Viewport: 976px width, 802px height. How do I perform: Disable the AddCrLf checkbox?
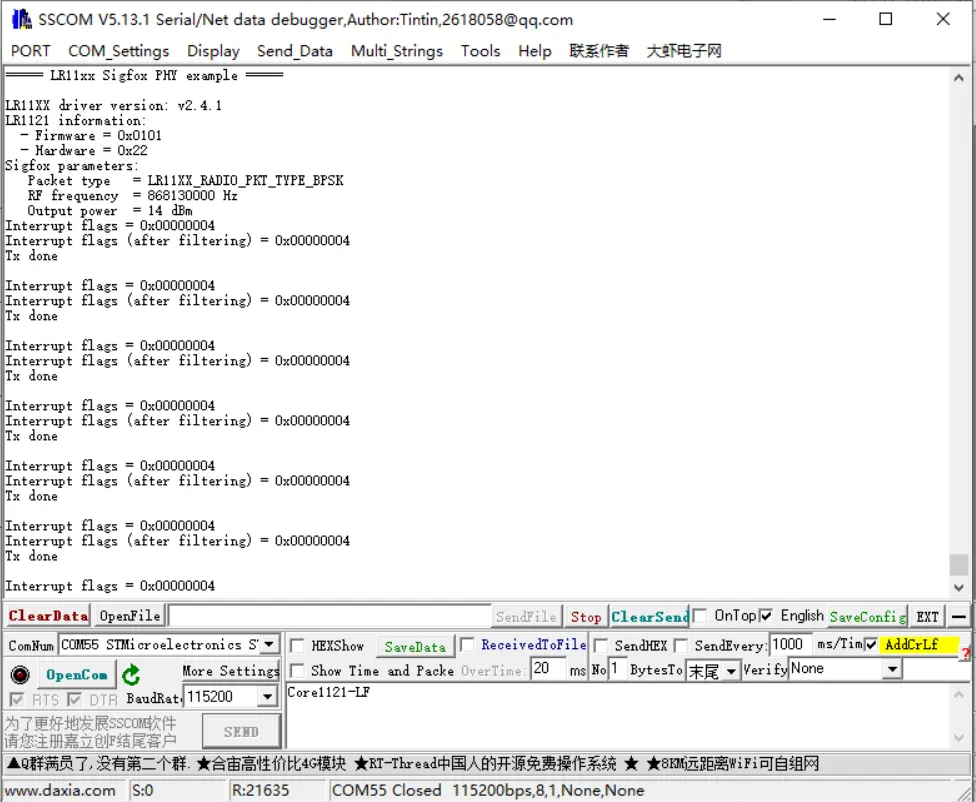click(871, 645)
